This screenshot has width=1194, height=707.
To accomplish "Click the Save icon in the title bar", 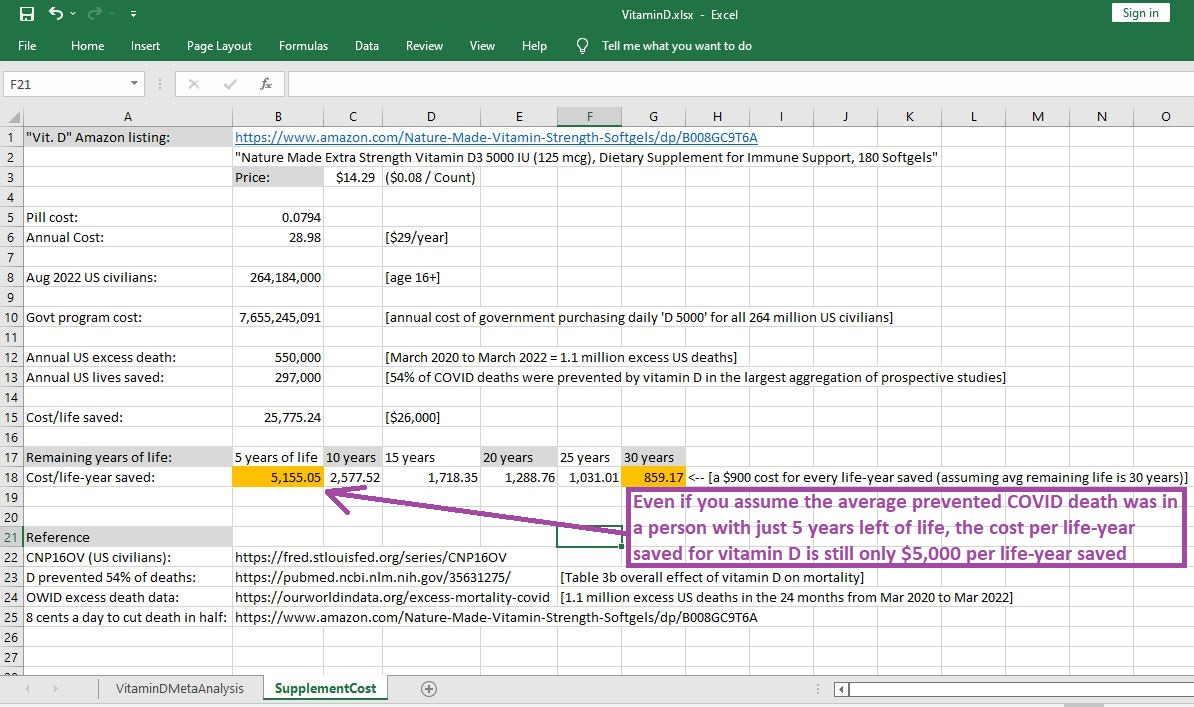I will 27,14.
